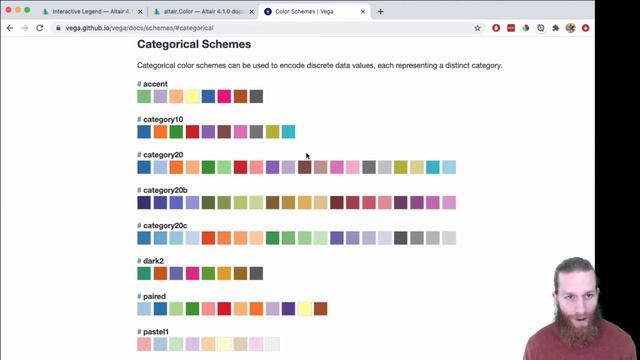Go back using the browser back arrow
640x360 pixels.
[x=10, y=28]
